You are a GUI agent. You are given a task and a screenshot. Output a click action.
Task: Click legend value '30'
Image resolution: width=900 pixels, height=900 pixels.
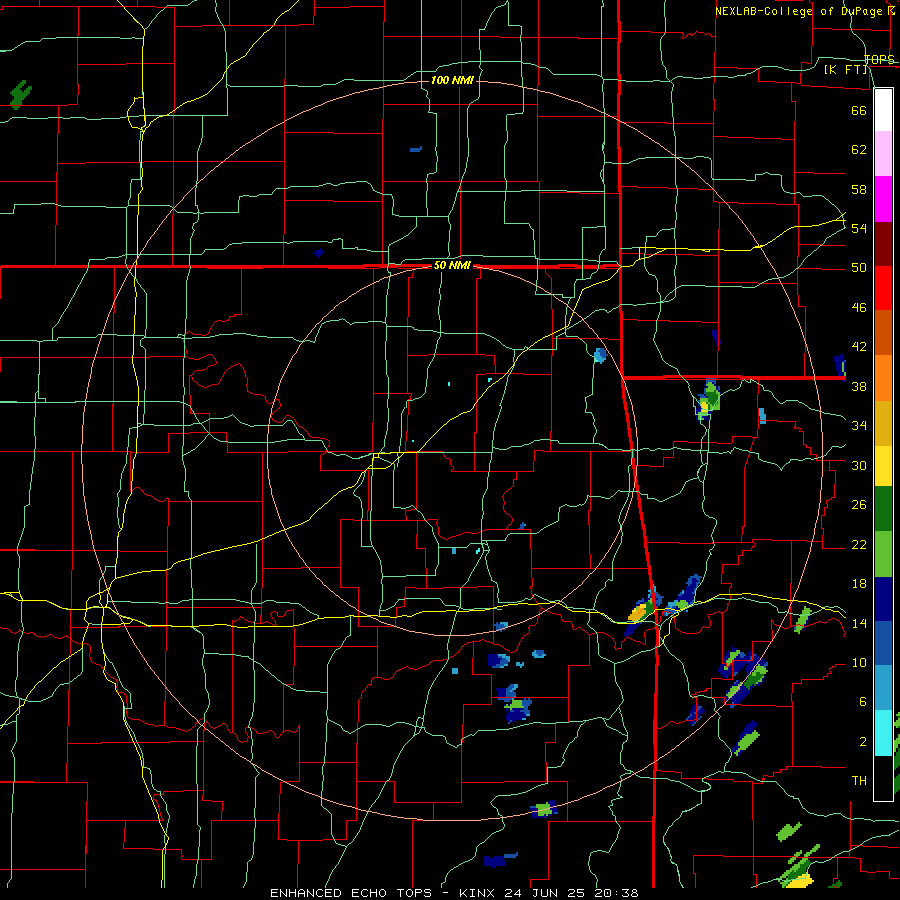(x=859, y=465)
